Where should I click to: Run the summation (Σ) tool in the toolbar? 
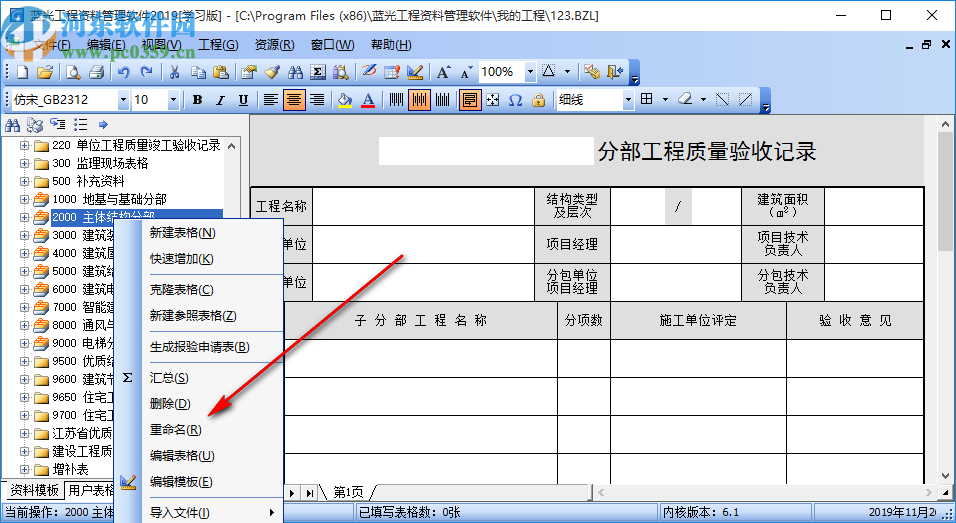pyautogui.click(x=318, y=72)
